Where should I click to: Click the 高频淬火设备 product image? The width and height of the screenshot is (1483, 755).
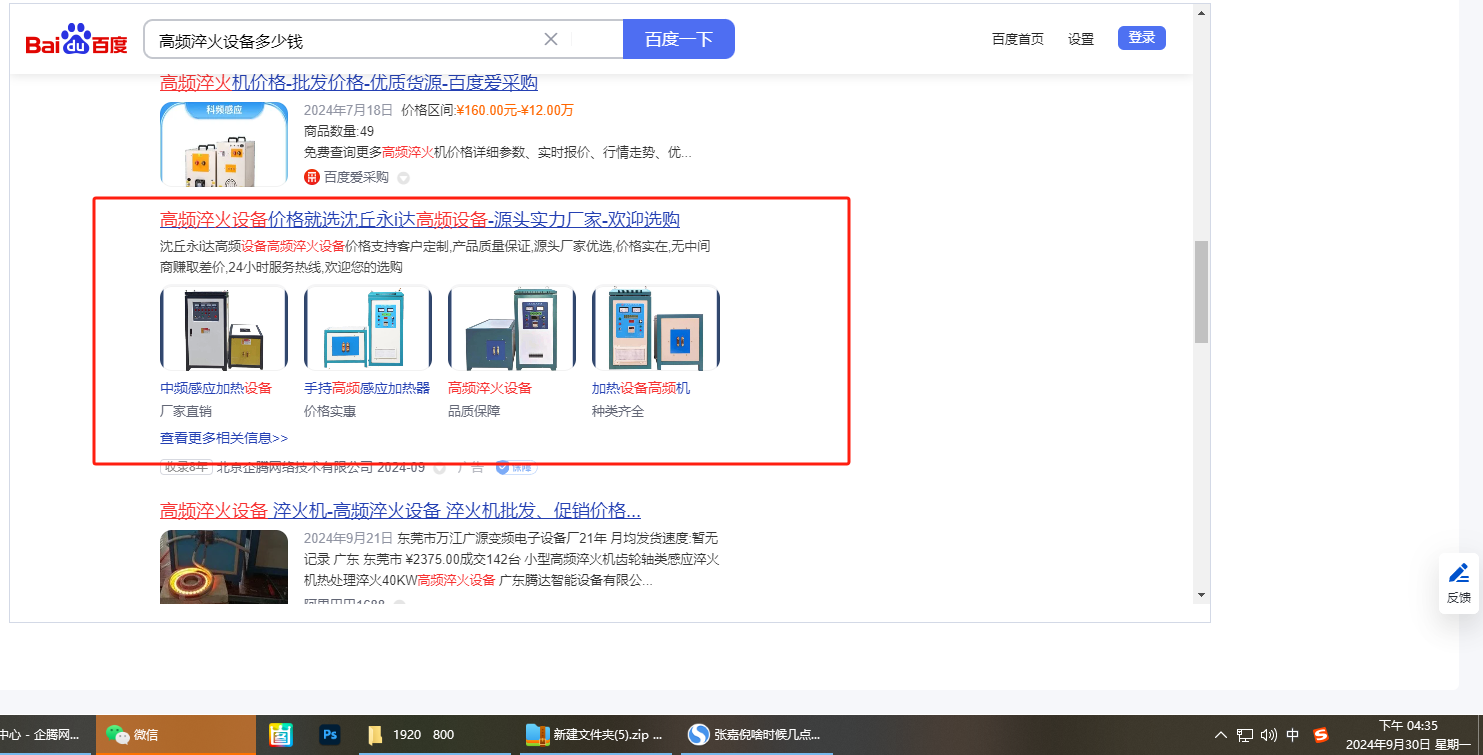point(512,328)
